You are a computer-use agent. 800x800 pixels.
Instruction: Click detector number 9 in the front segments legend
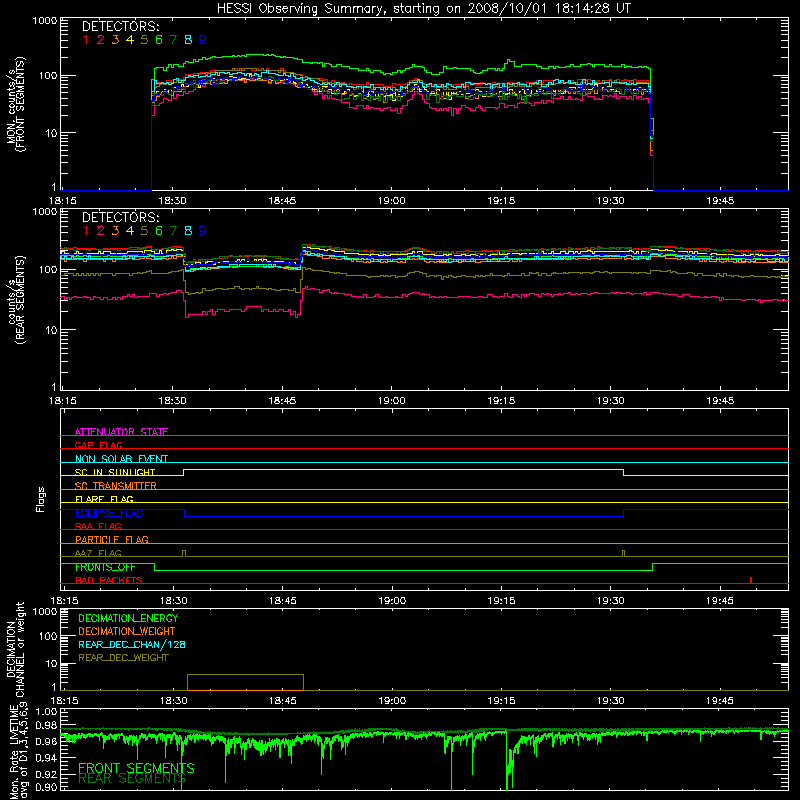(203, 40)
